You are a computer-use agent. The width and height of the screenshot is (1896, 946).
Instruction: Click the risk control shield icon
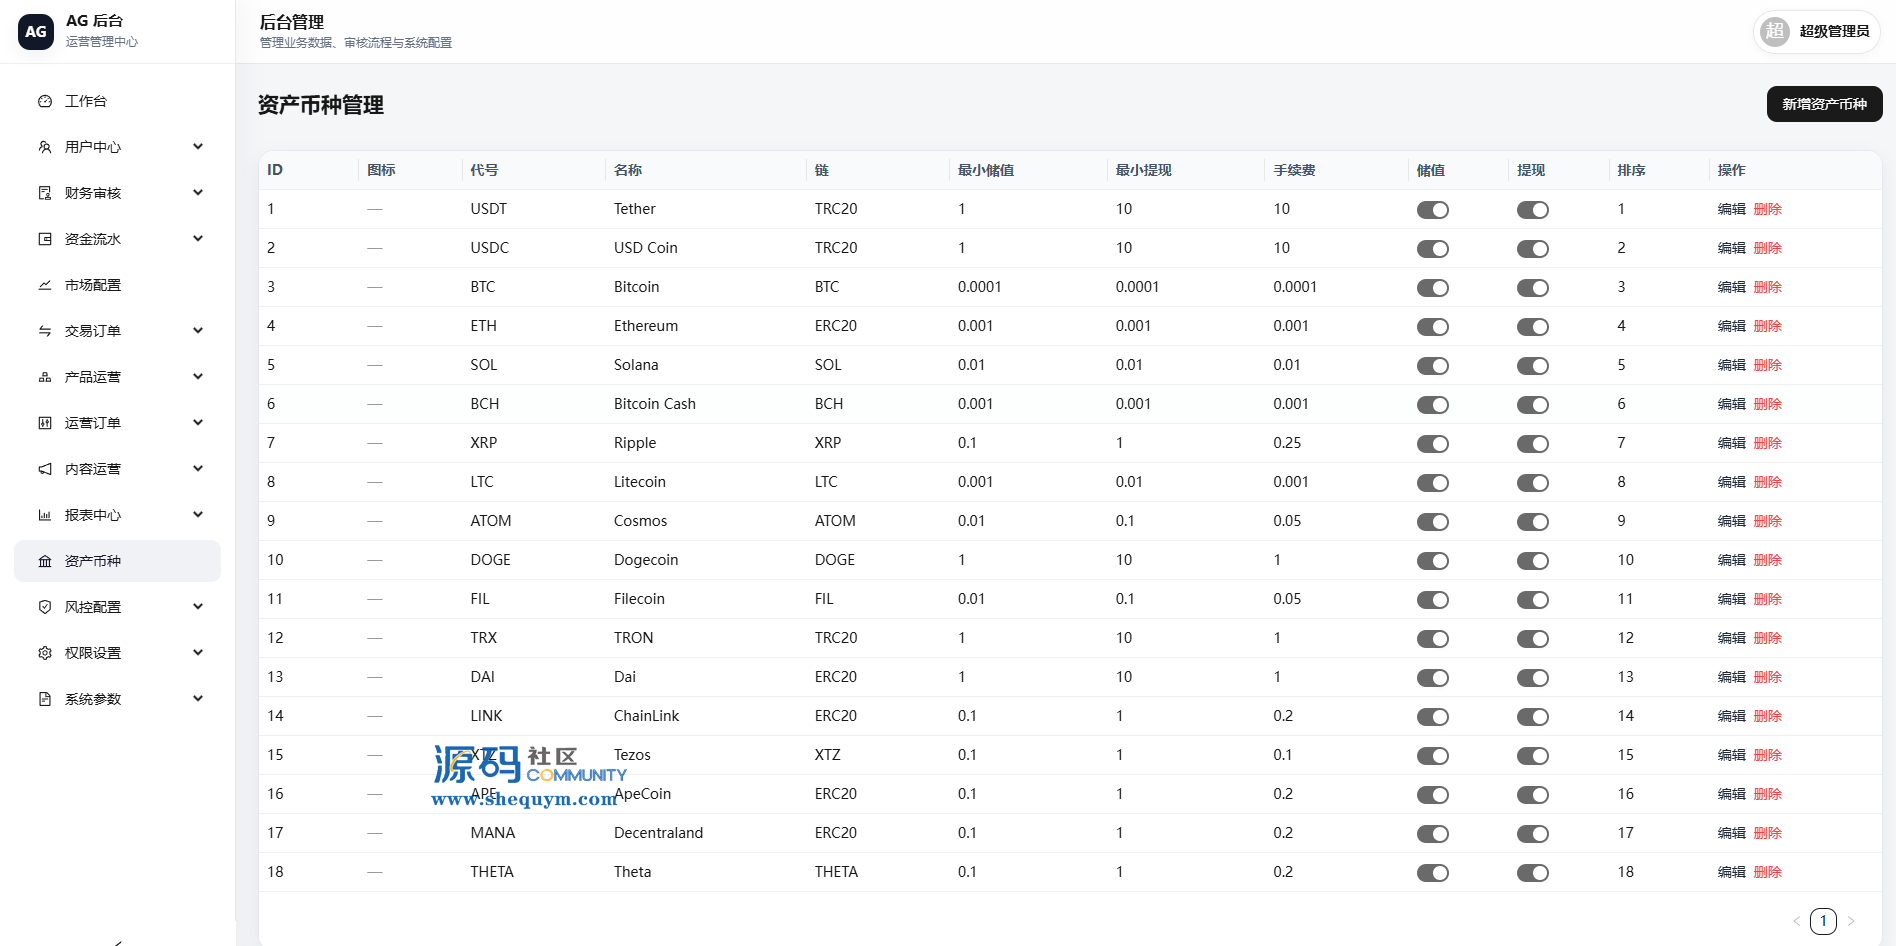[45, 607]
